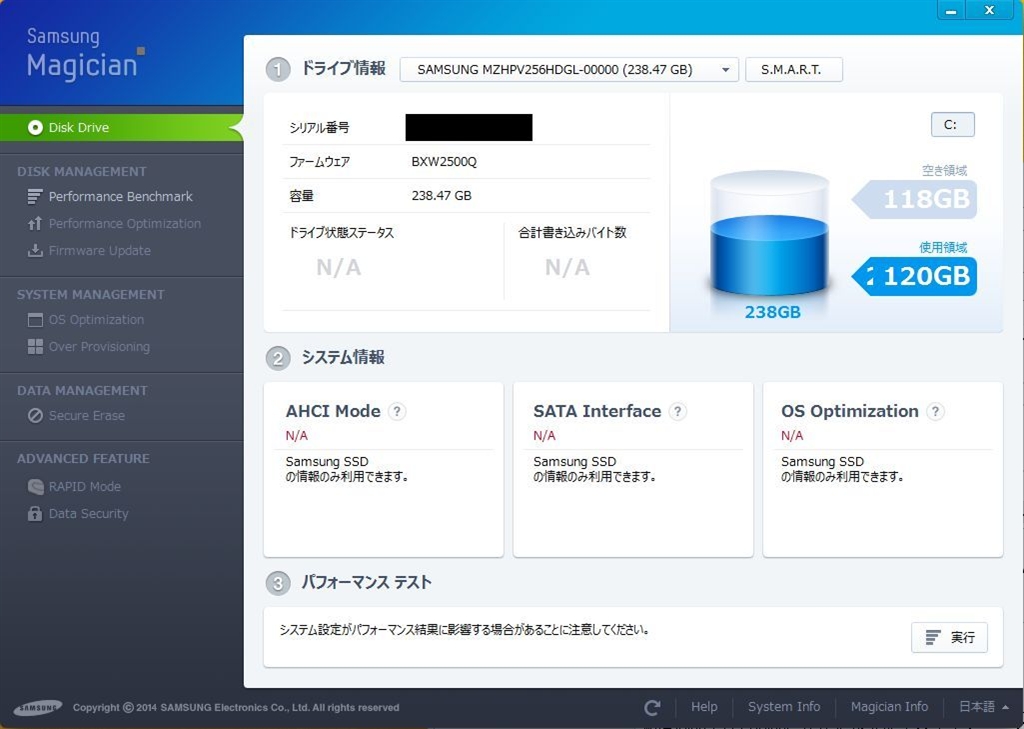Viewport: 1024px width, 729px height.
Task: Open System Info in footer
Action: click(x=784, y=707)
